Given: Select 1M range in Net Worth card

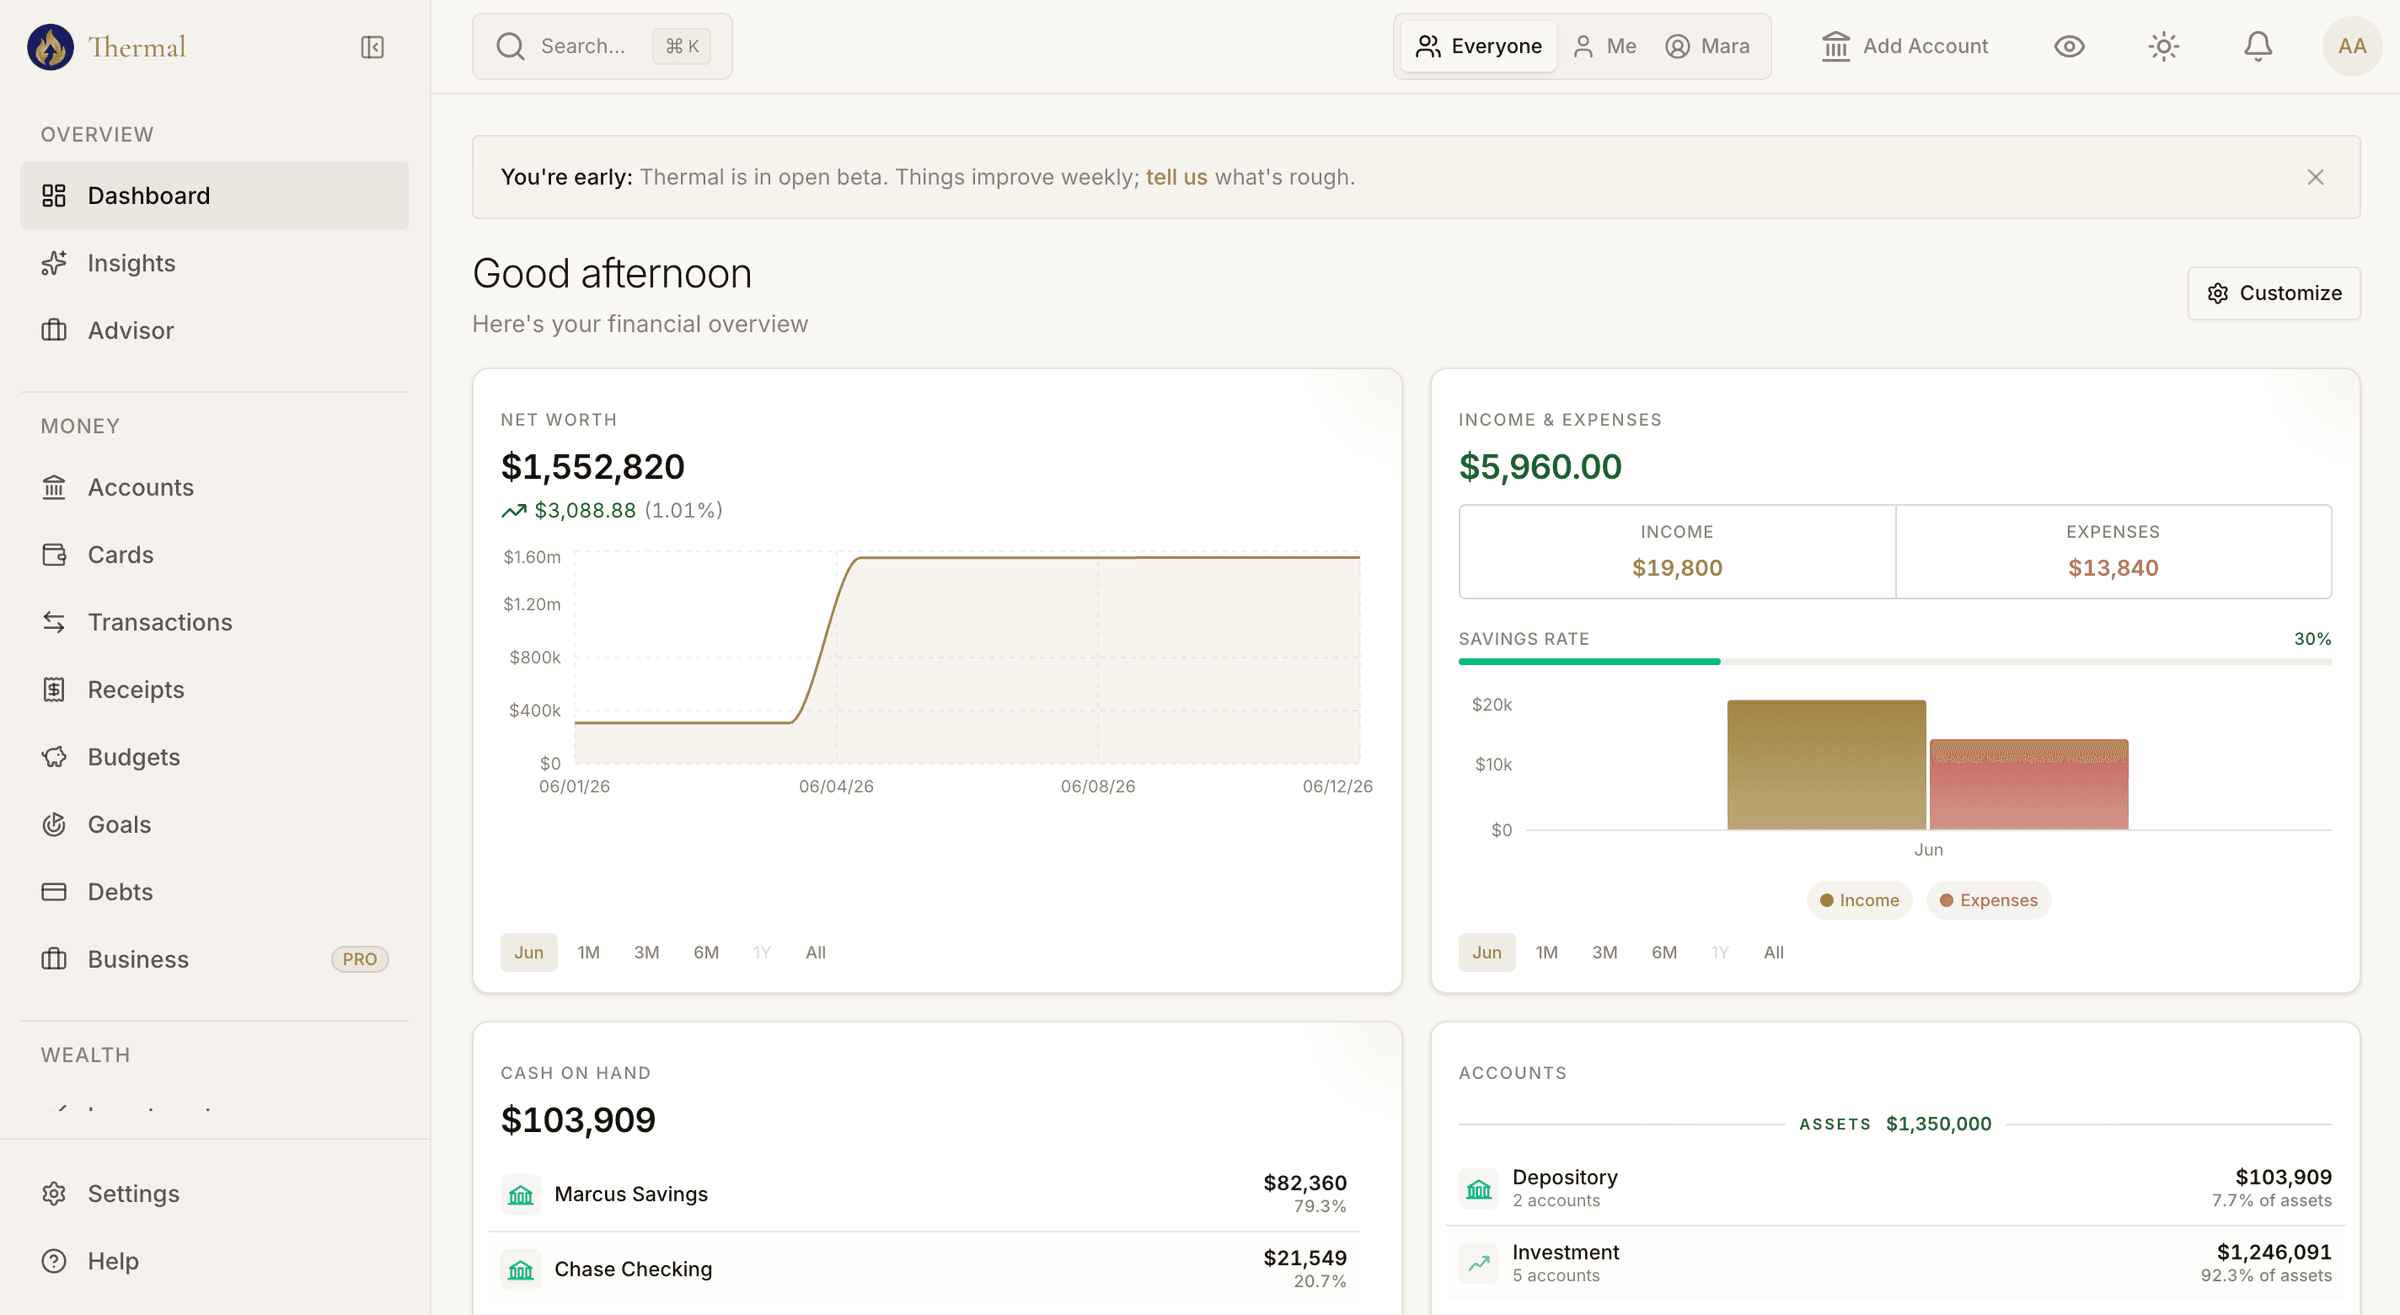Looking at the screenshot, I should (589, 952).
